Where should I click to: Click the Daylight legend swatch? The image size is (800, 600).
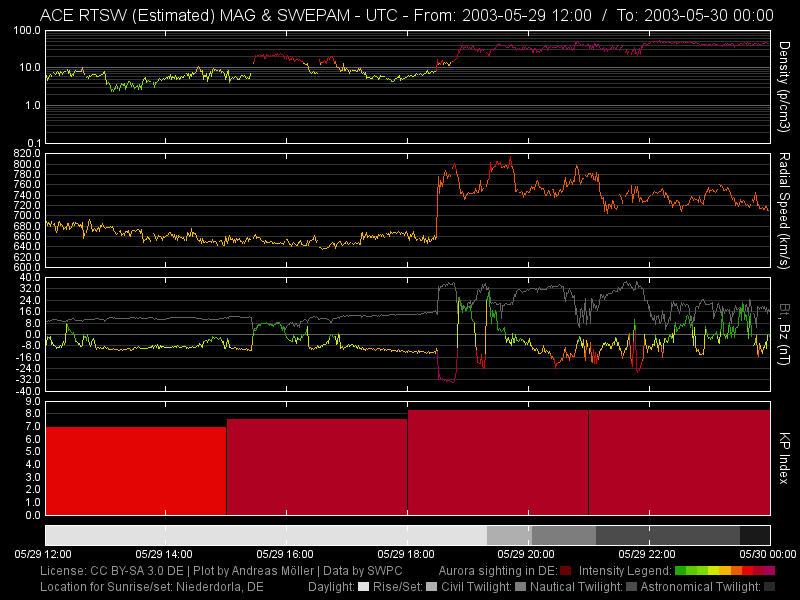tap(363, 587)
